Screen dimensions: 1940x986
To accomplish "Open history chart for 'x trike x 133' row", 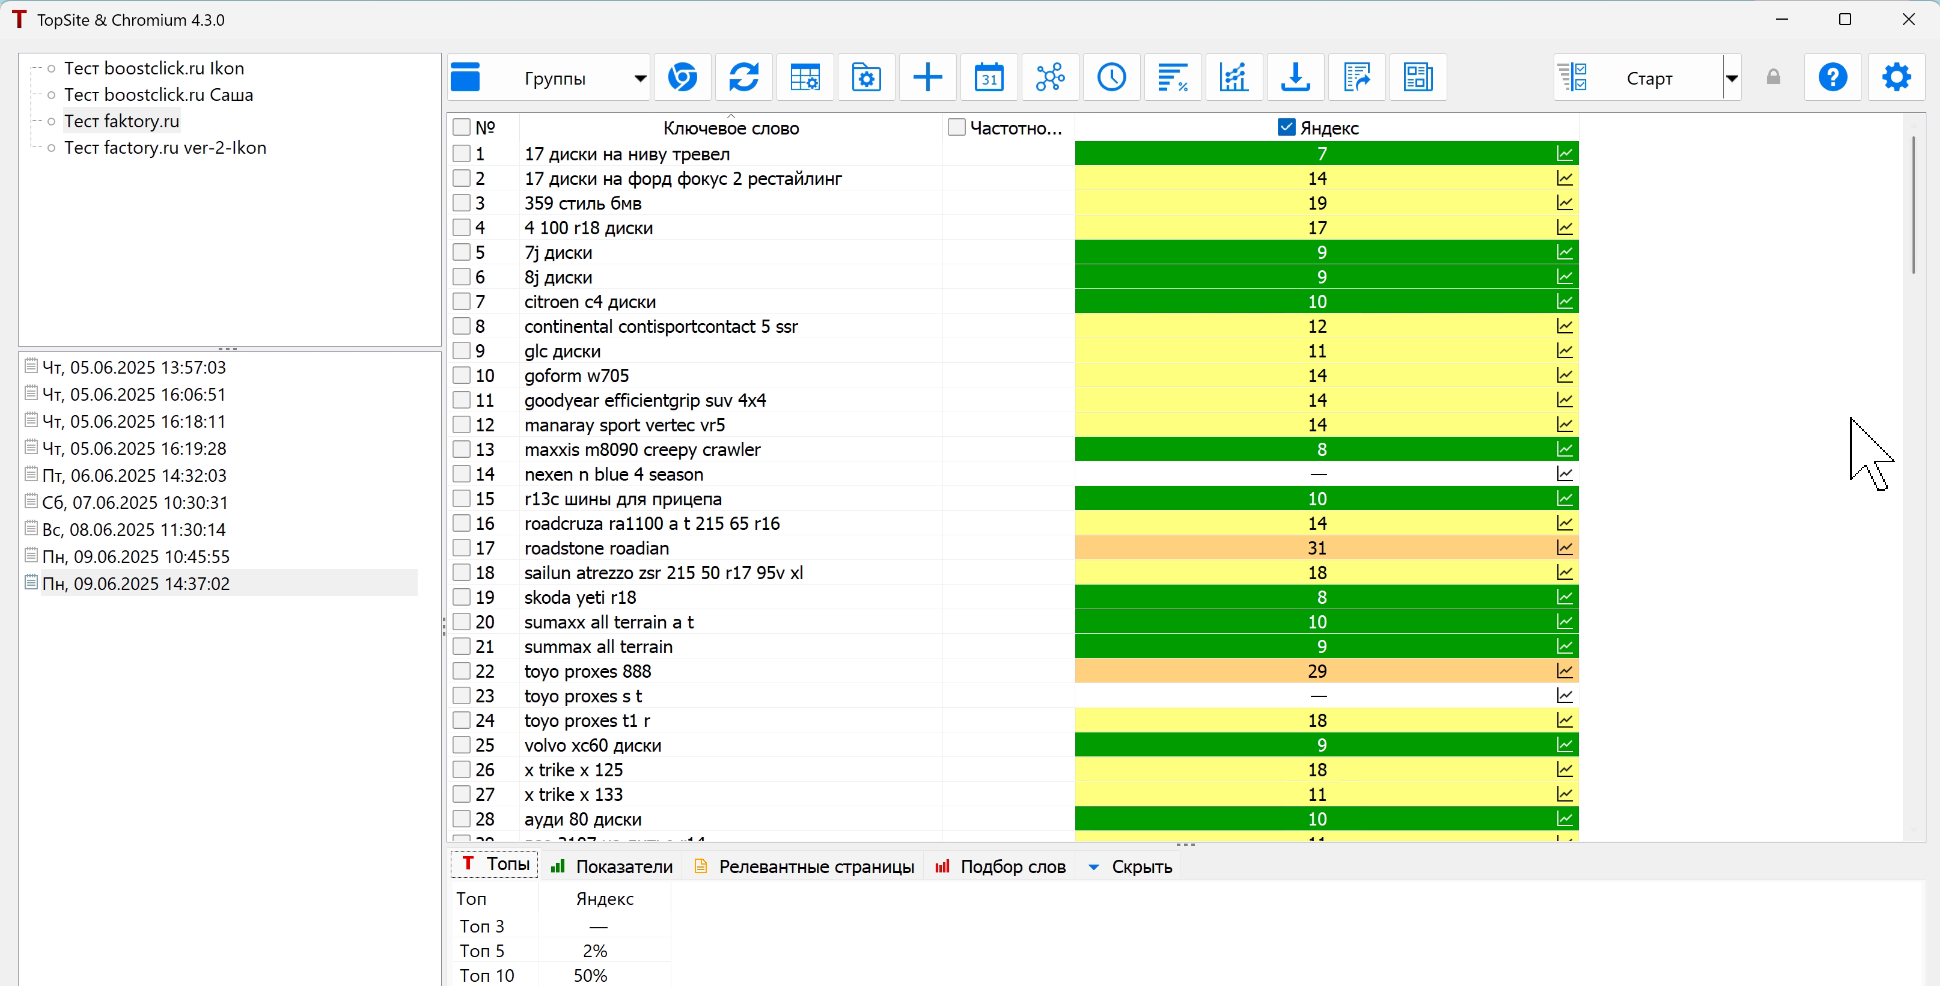I will point(1565,794).
